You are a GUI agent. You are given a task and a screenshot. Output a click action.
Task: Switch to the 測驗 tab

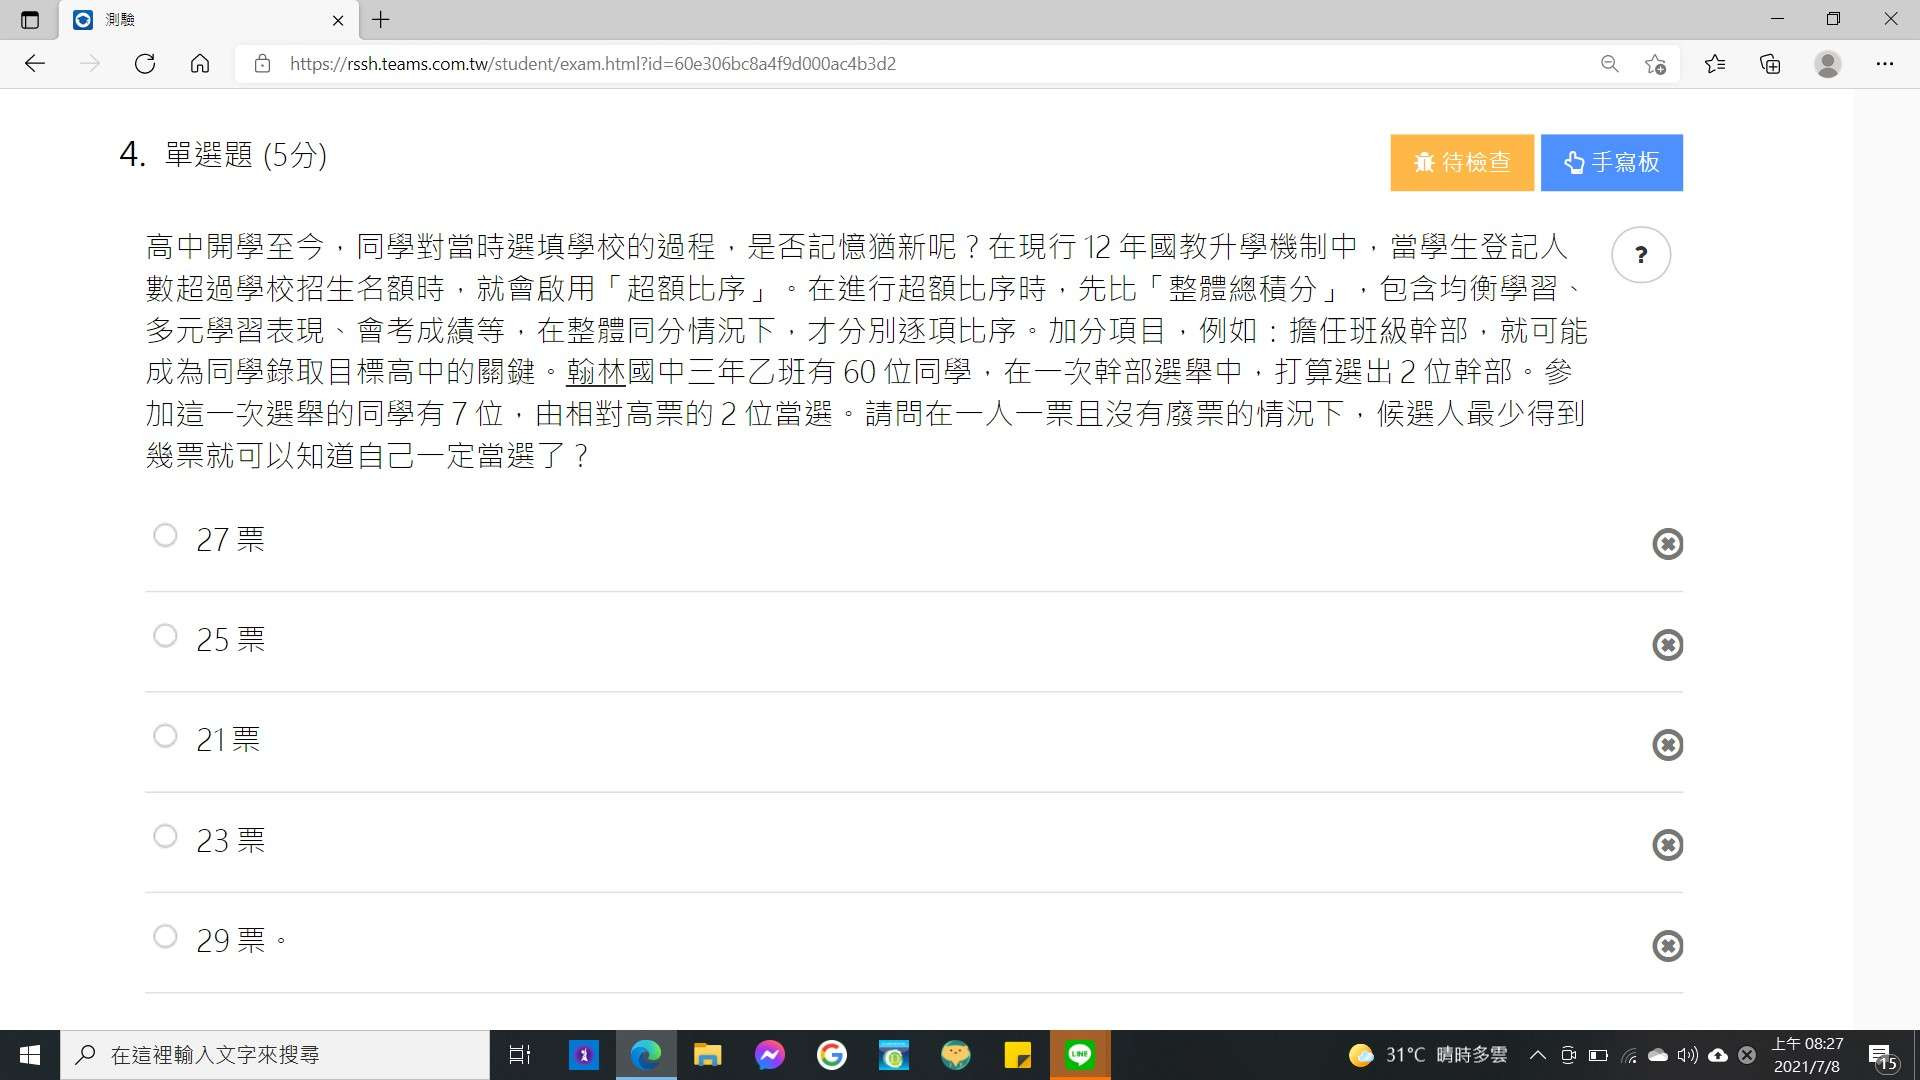[x=209, y=20]
